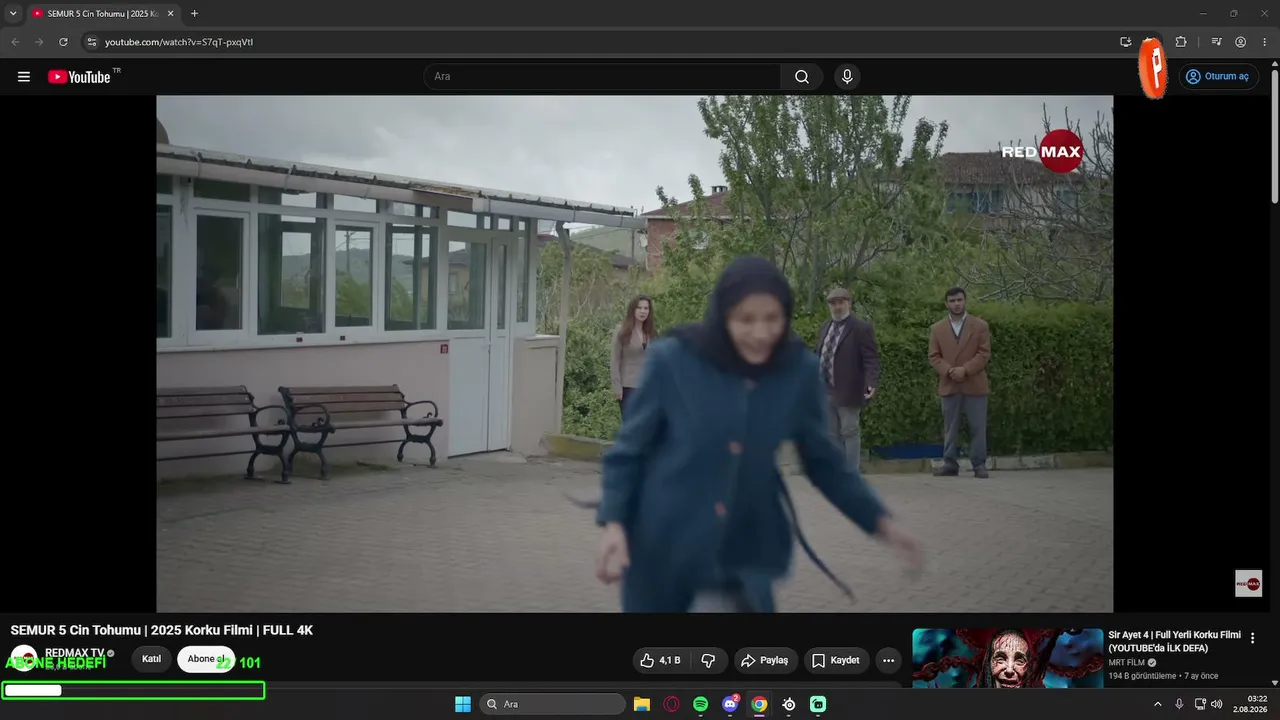This screenshot has height=720, width=1280.
Task: Open the media controls icon in toolbar
Action: [x=1216, y=42]
